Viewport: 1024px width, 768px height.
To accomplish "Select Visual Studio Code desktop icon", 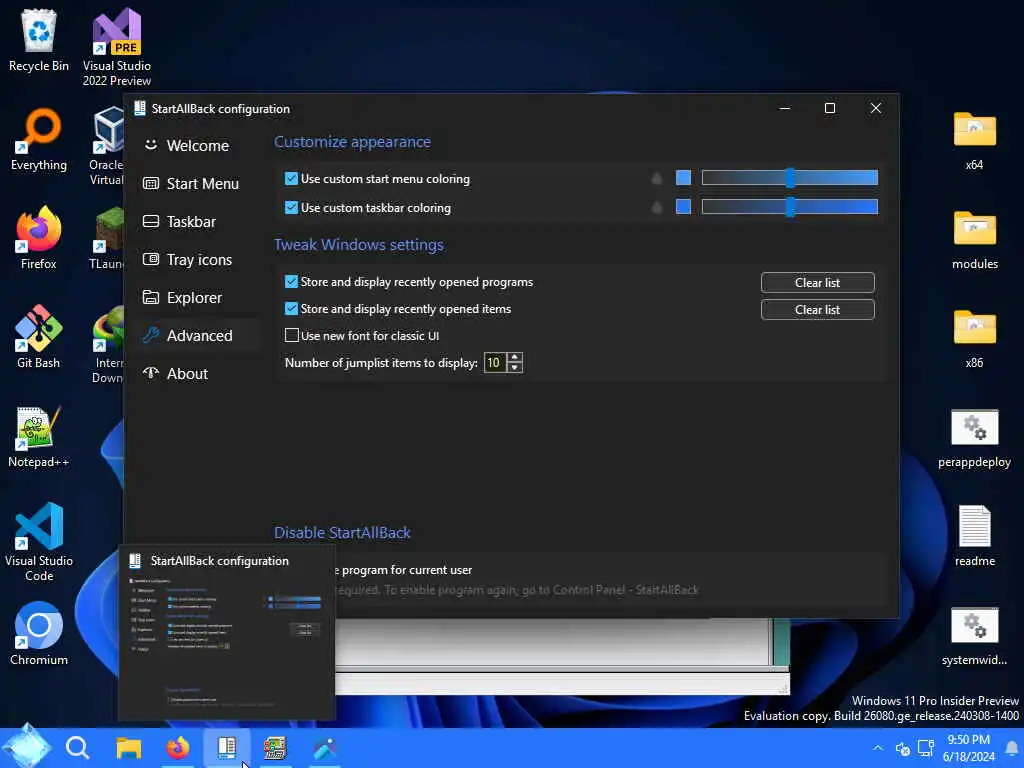I will (39, 541).
